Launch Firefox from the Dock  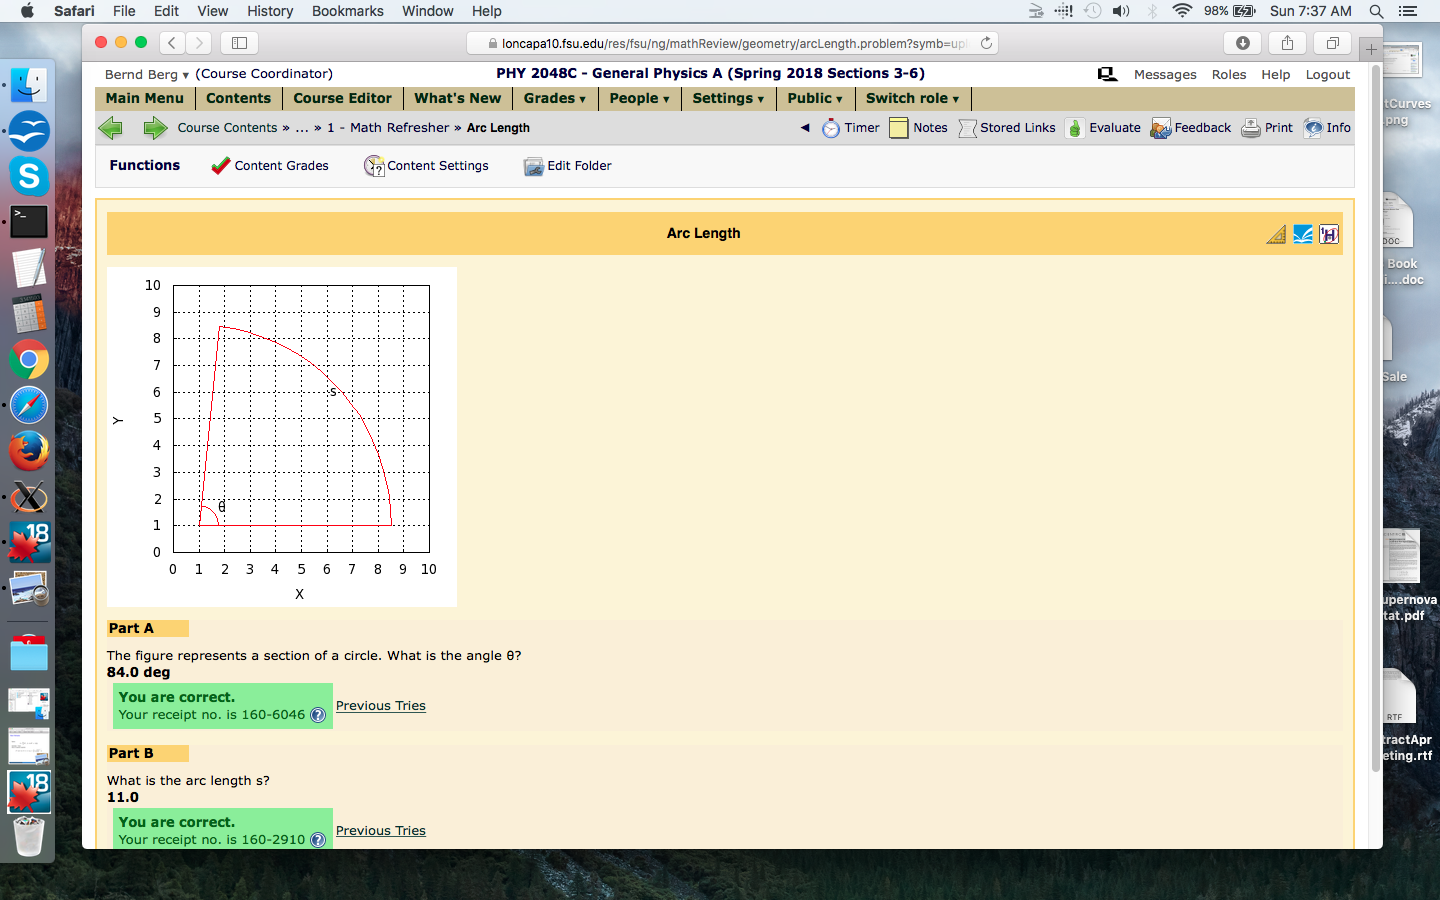pos(29,451)
